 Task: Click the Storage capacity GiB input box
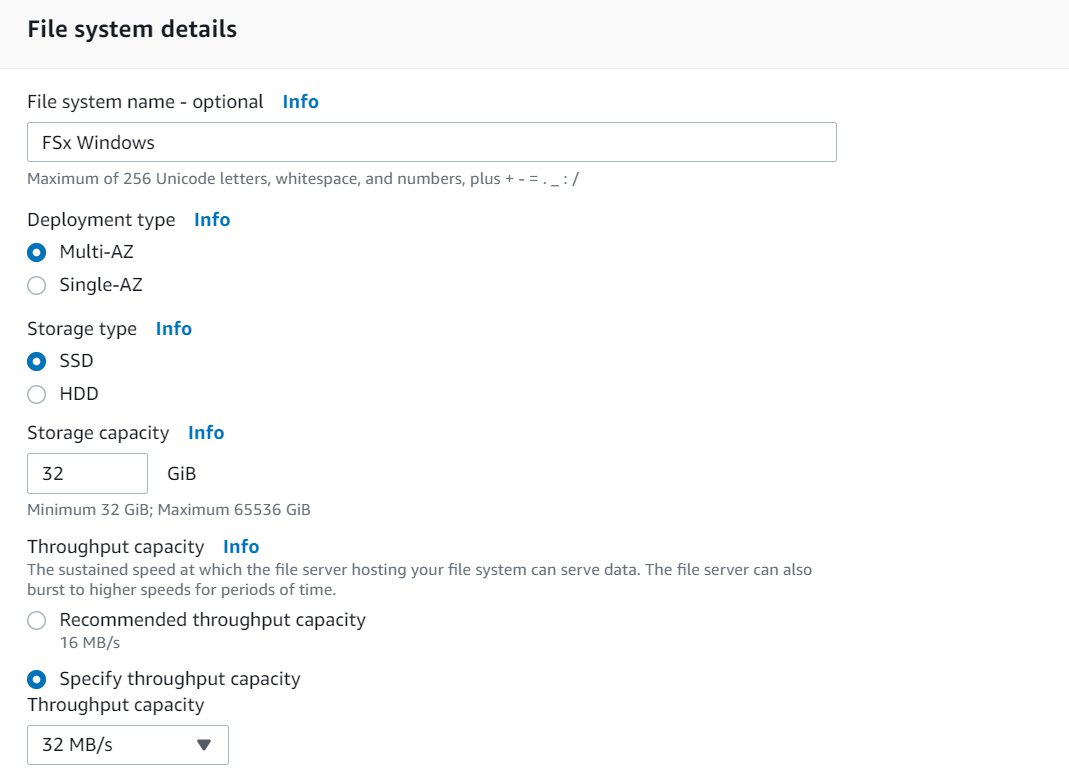pyautogui.click(x=87, y=473)
